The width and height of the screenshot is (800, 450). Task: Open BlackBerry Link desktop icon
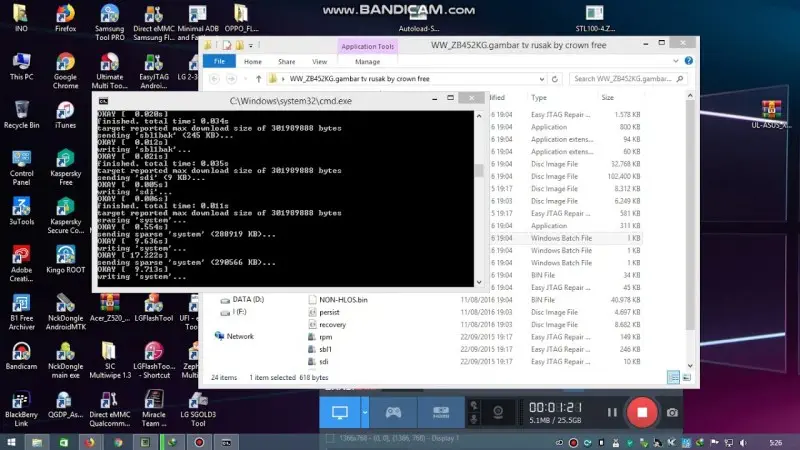pos(21,409)
